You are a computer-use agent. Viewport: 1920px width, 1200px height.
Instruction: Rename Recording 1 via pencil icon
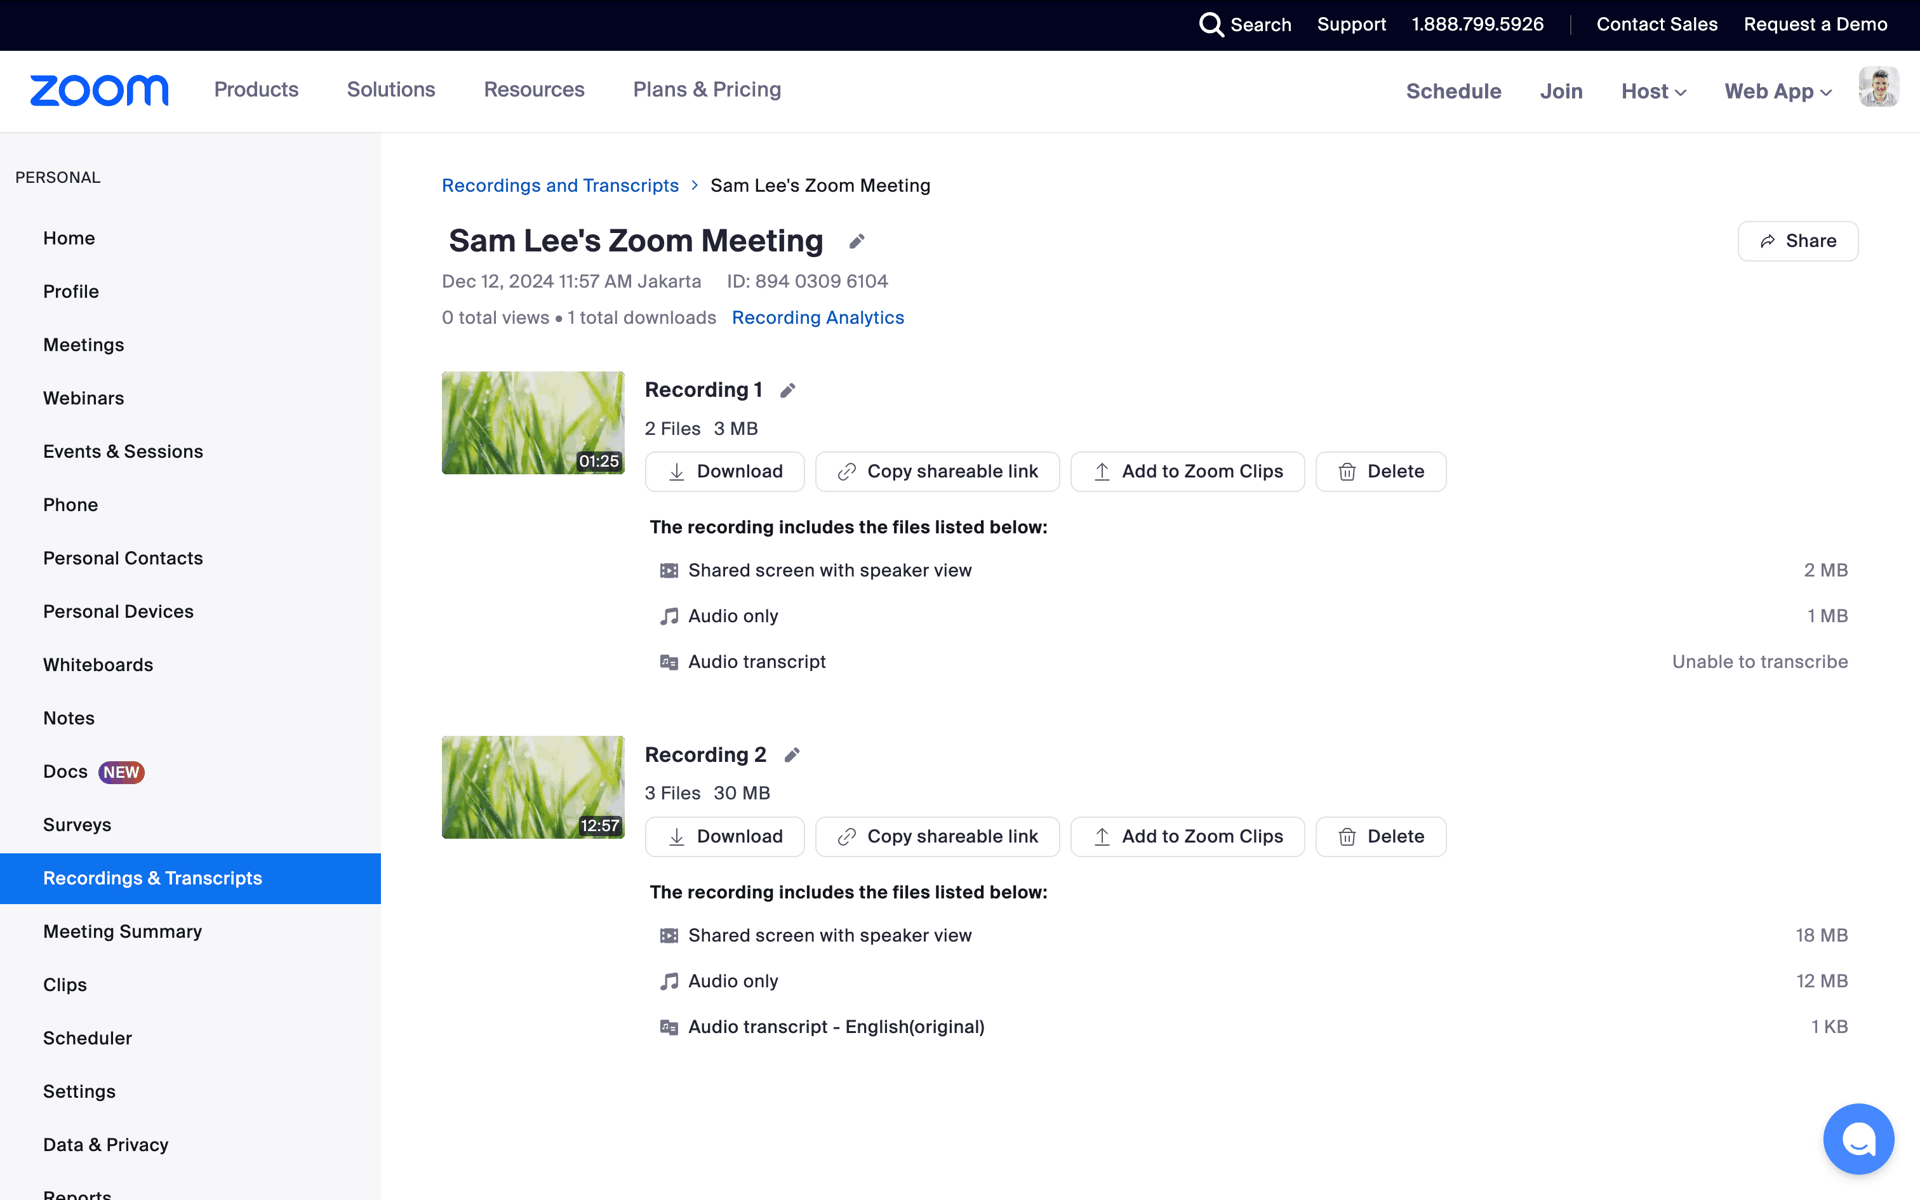788,390
